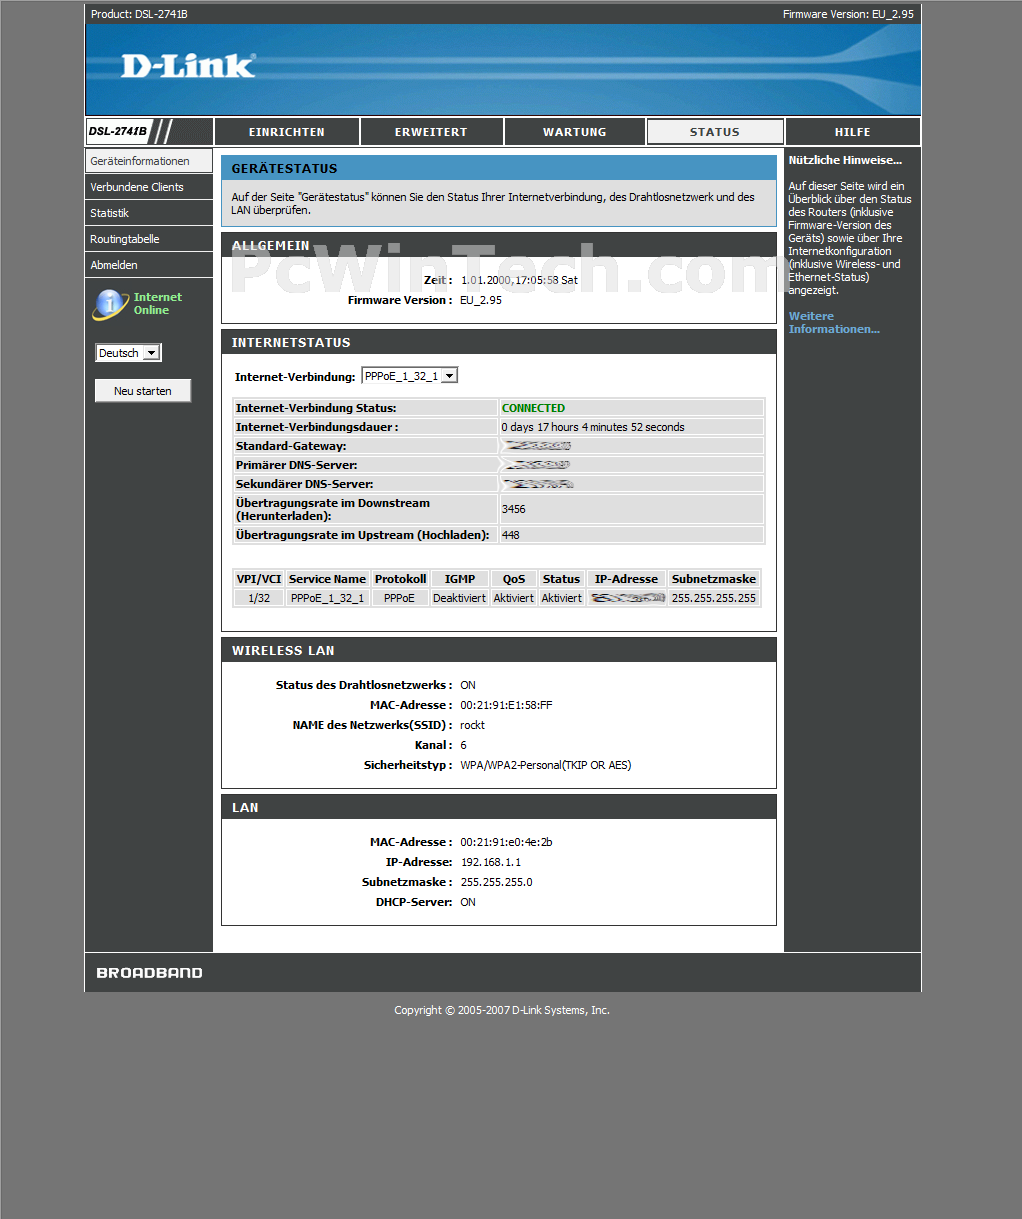Click the PPPoE_1_32_1 service name cell

click(328, 598)
